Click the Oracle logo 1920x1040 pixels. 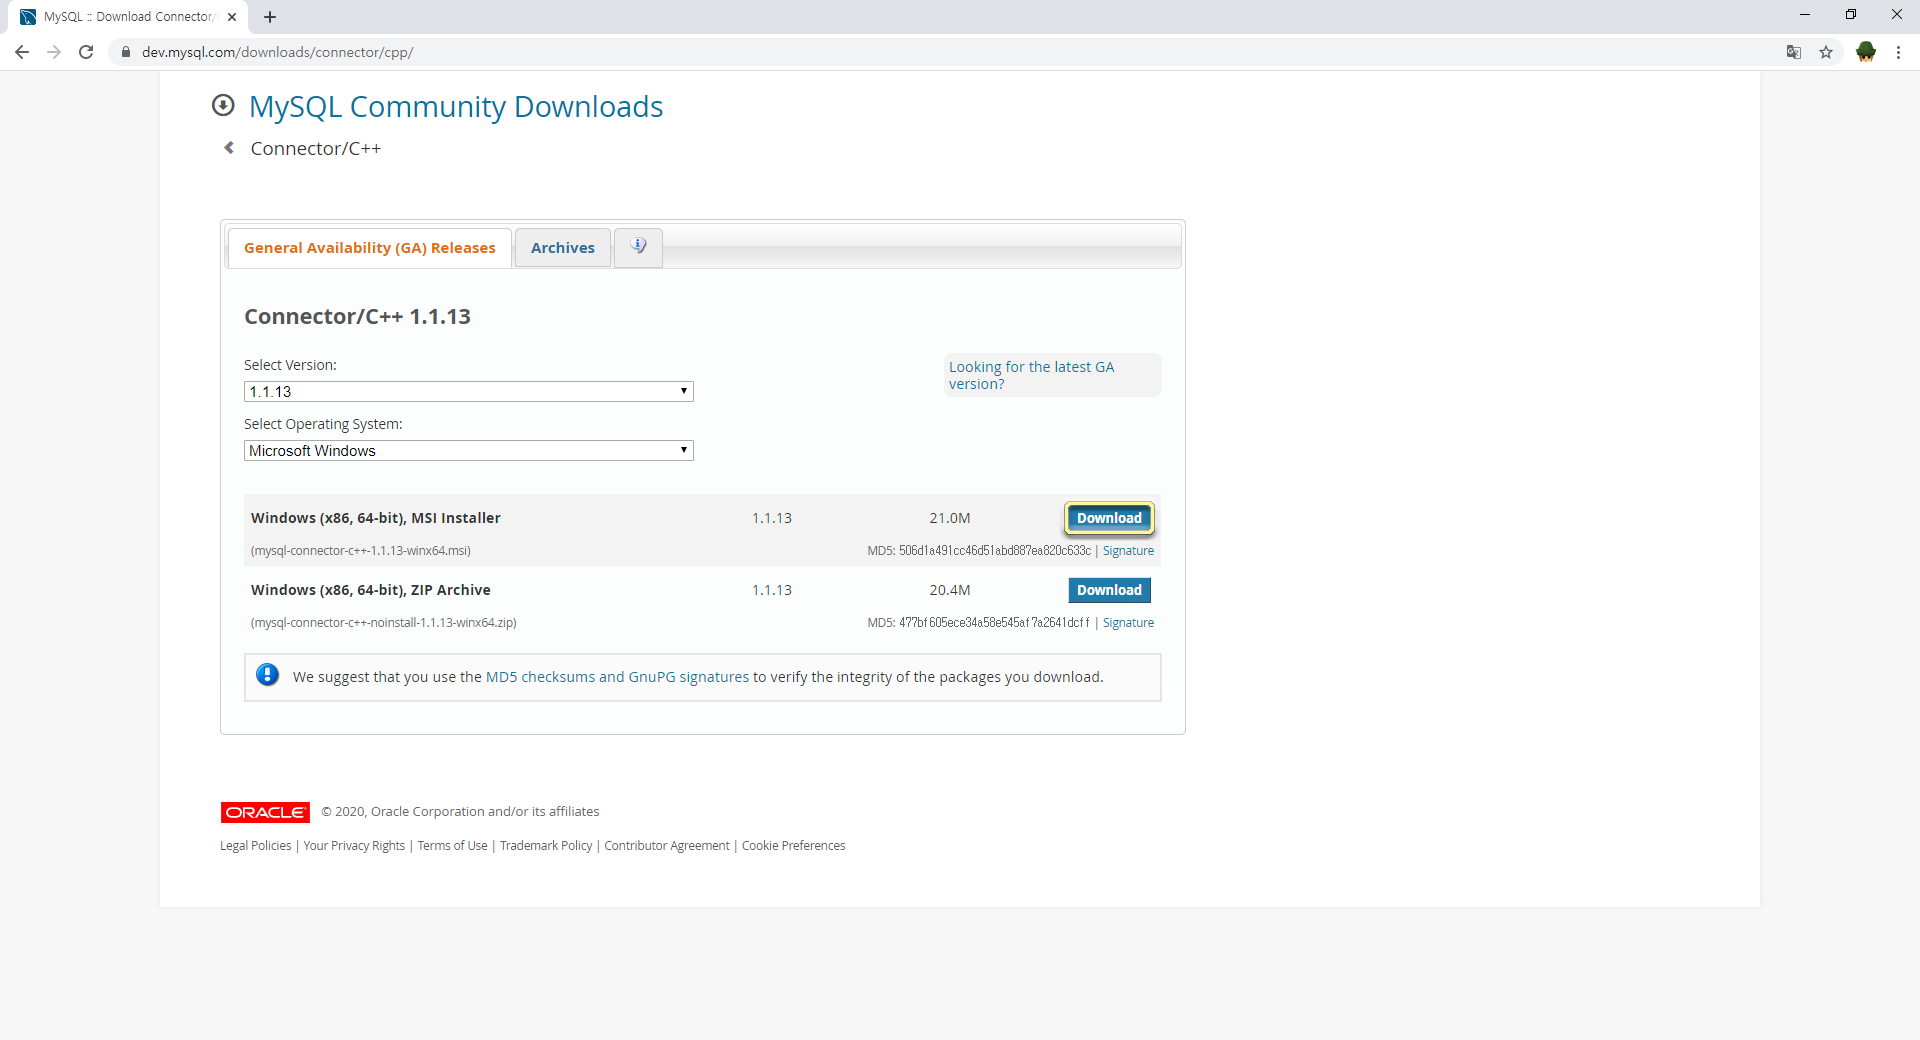[x=265, y=812]
